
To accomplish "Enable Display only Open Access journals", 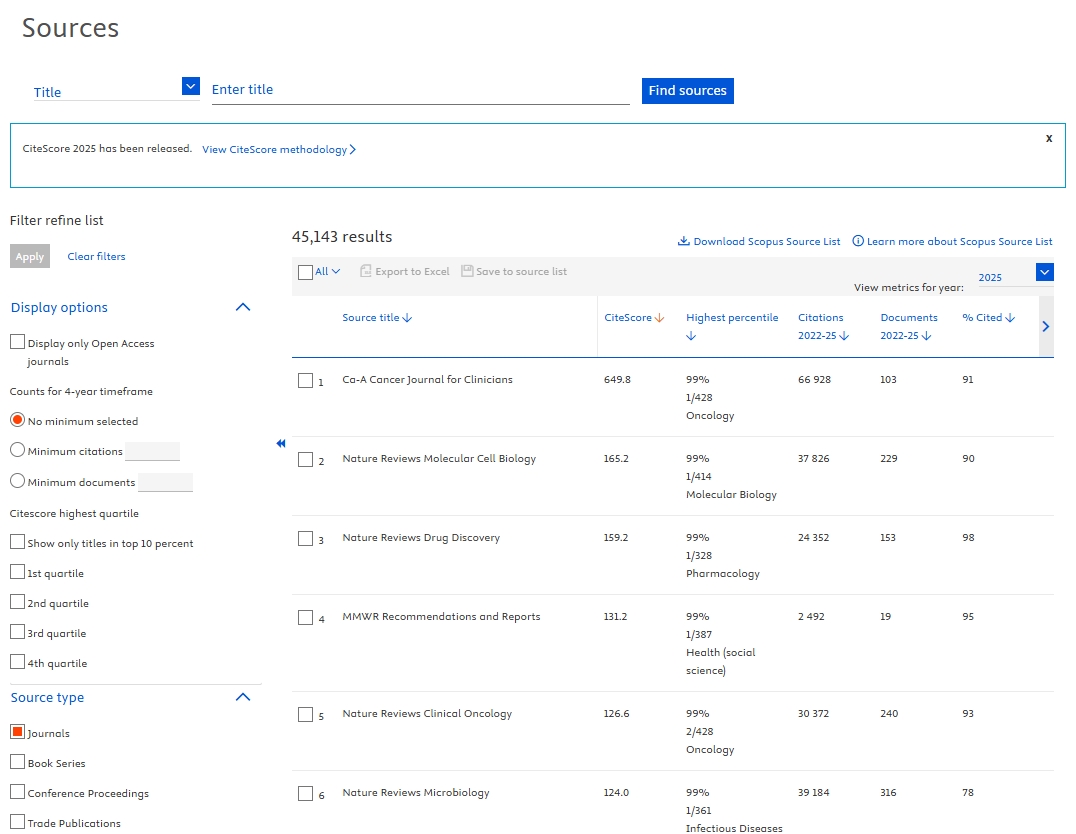I will [x=18, y=342].
